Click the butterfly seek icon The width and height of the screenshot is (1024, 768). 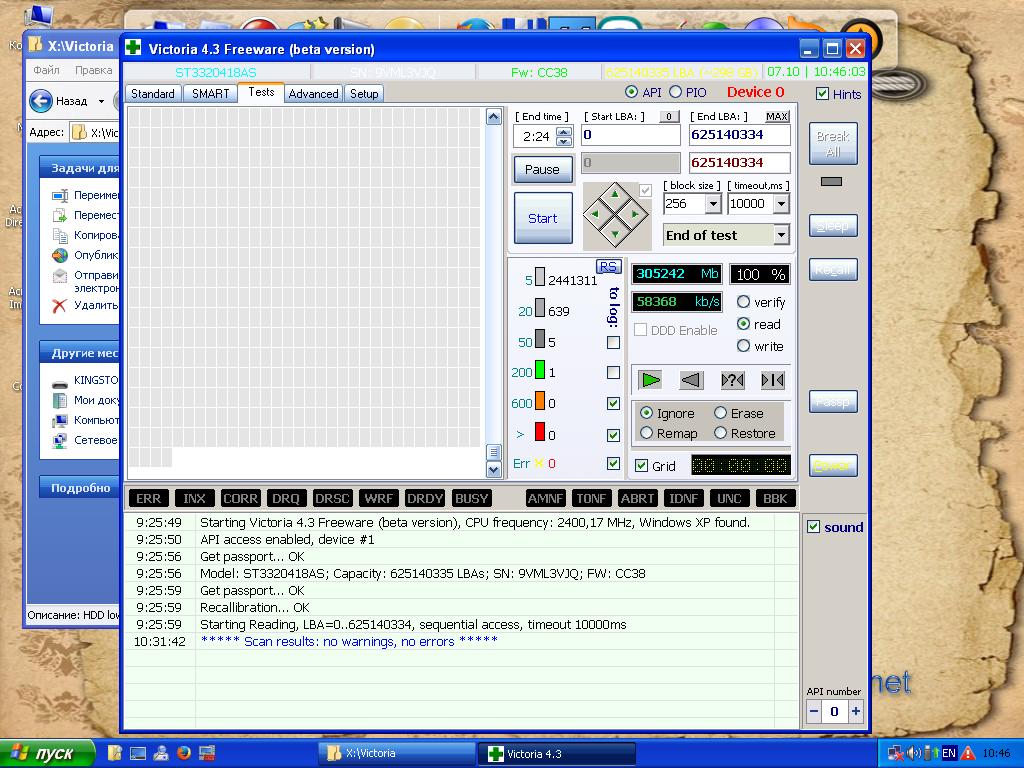[773, 379]
